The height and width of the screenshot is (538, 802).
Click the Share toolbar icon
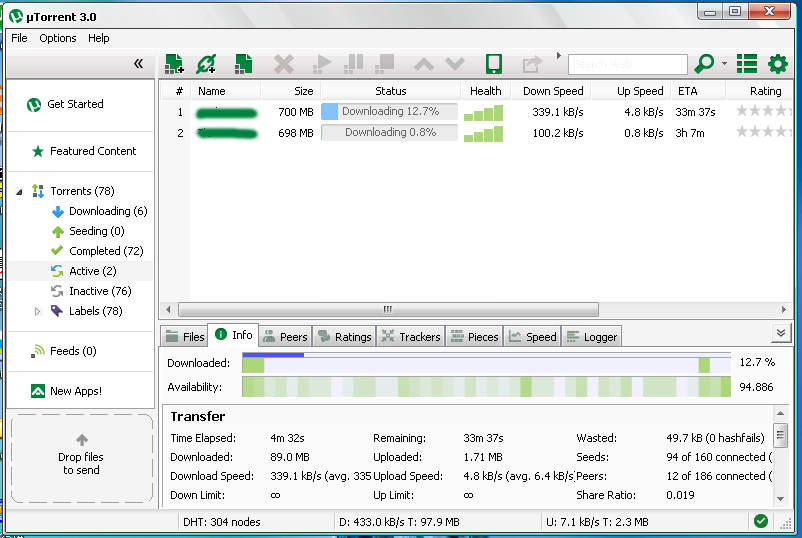(532, 64)
